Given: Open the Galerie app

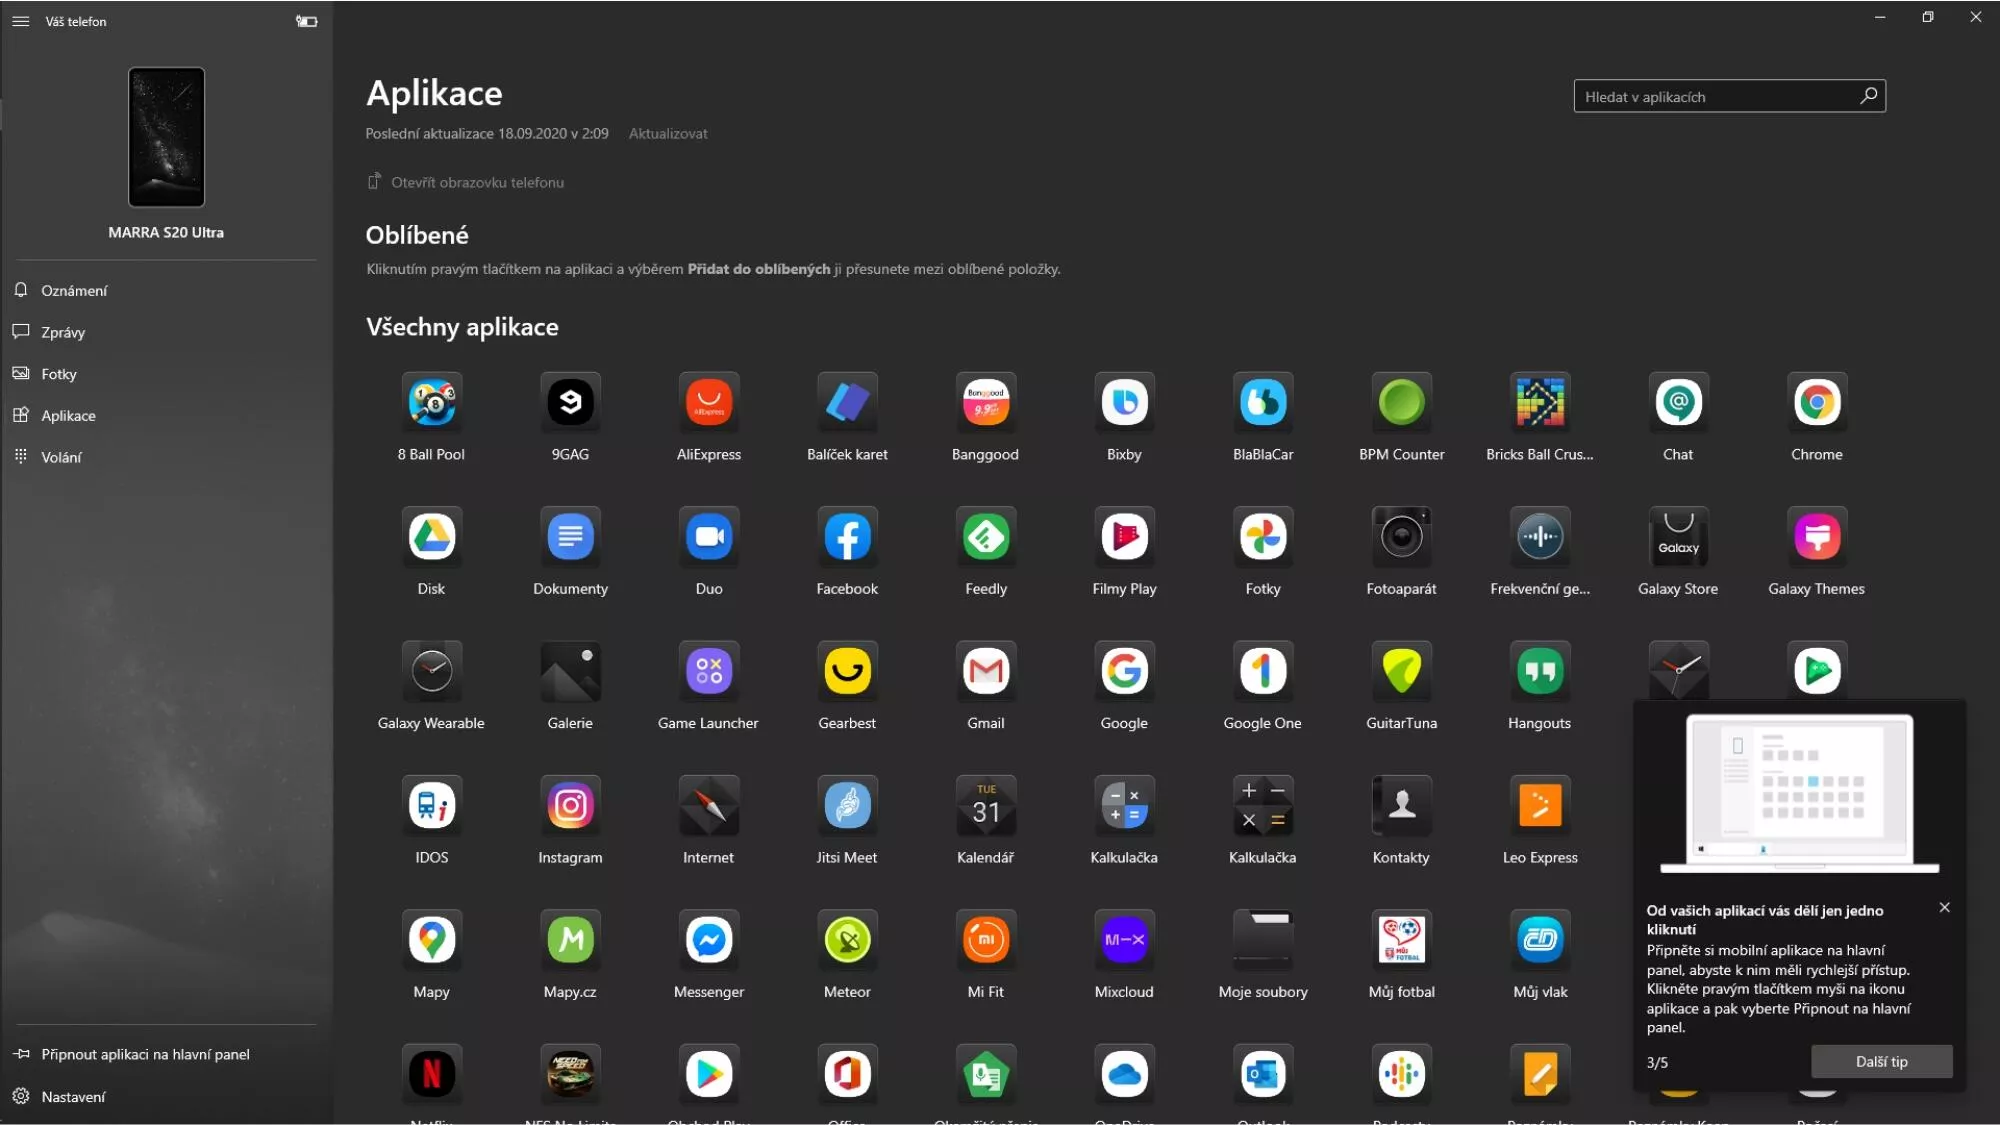Looking at the screenshot, I should [x=570, y=671].
